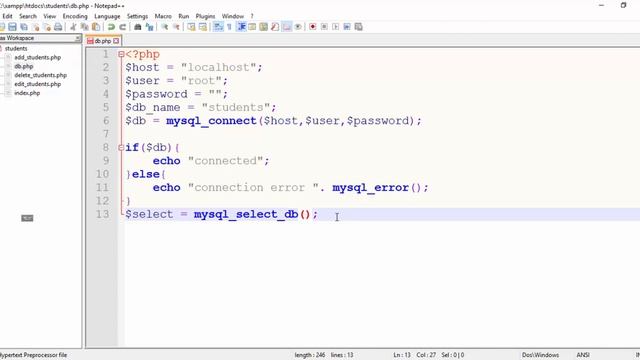Click the "localhost" string on line 2
640x360 pixels.
click(x=218, y=67)
